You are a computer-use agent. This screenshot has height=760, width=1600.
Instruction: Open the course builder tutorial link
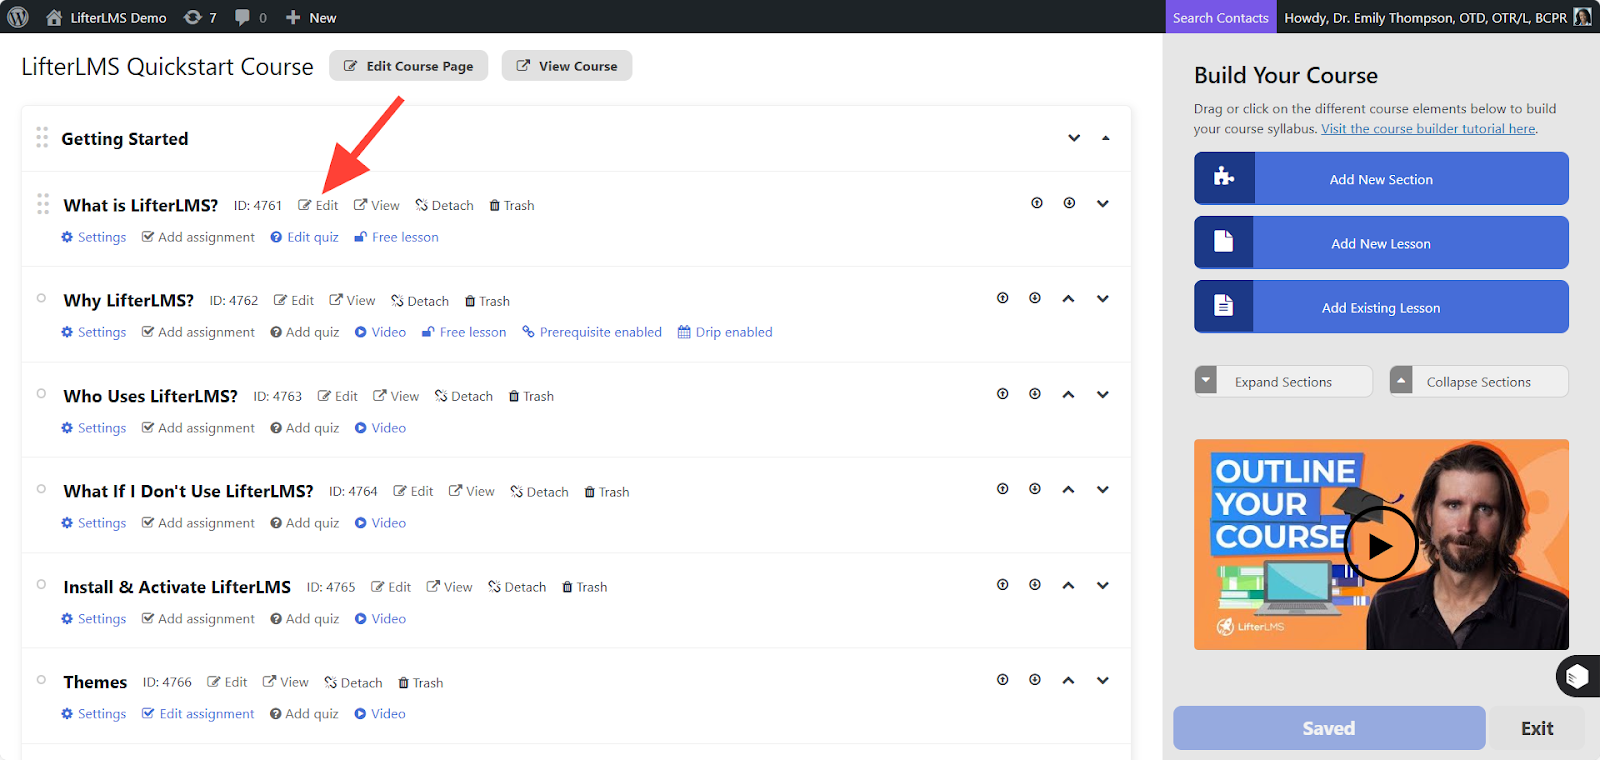coord(1428,129)
